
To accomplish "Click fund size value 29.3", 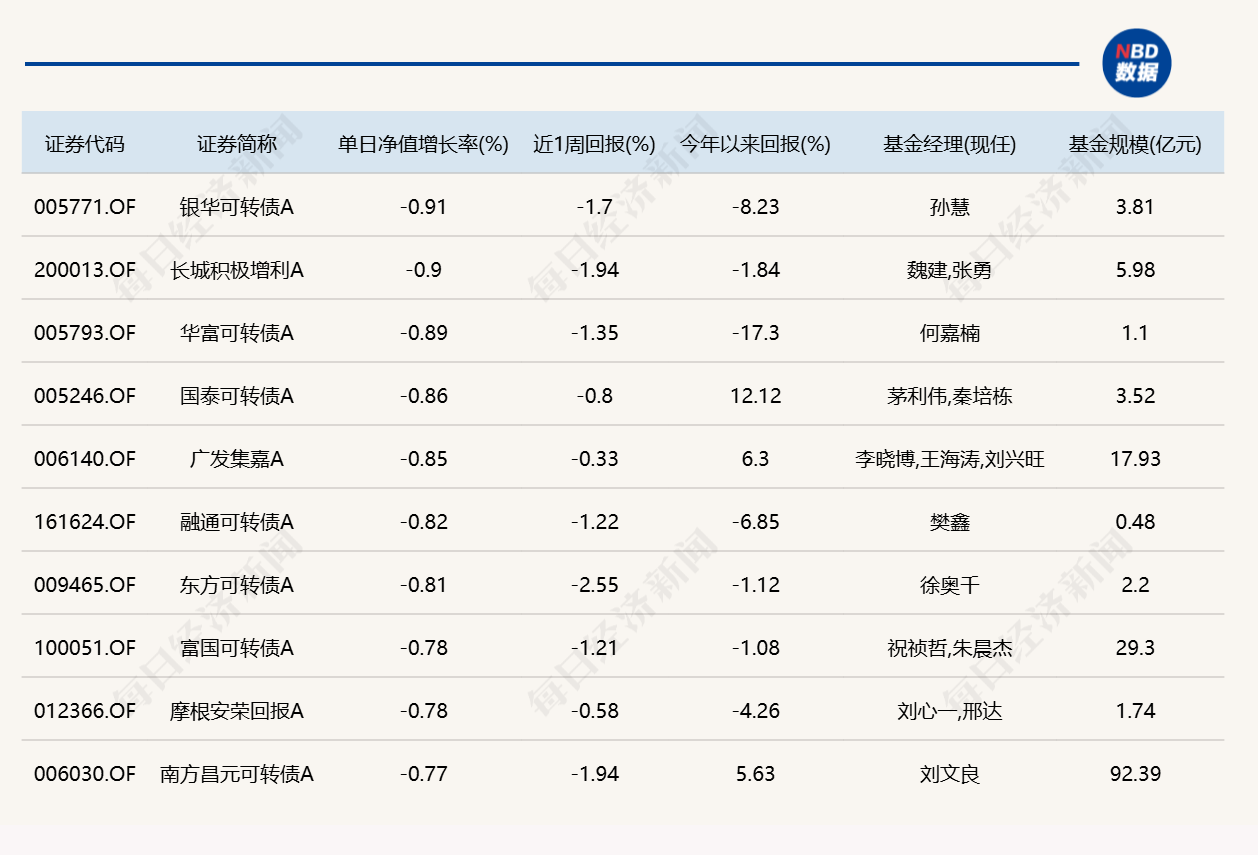I will (1135, 648).
